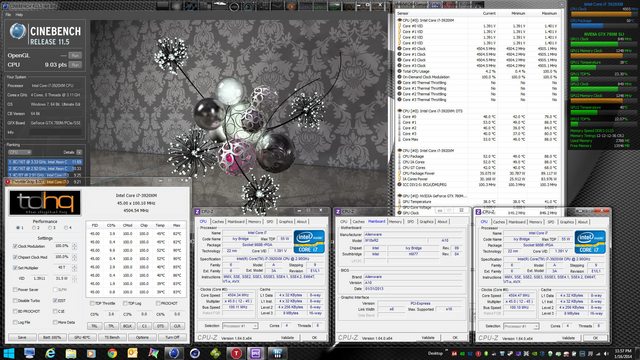640x360 pixels.
Task: Select performance profile 4 radio button
Action: (x=66, y=228)
